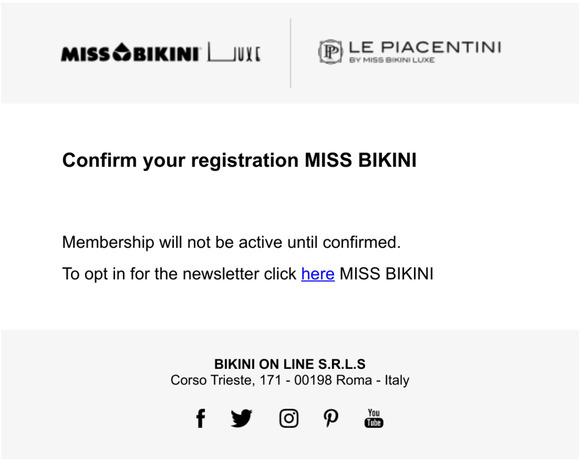Click the PP emblem of Le Piacentini
This screenshot has width=580, height=462.
tap(330, 52)
